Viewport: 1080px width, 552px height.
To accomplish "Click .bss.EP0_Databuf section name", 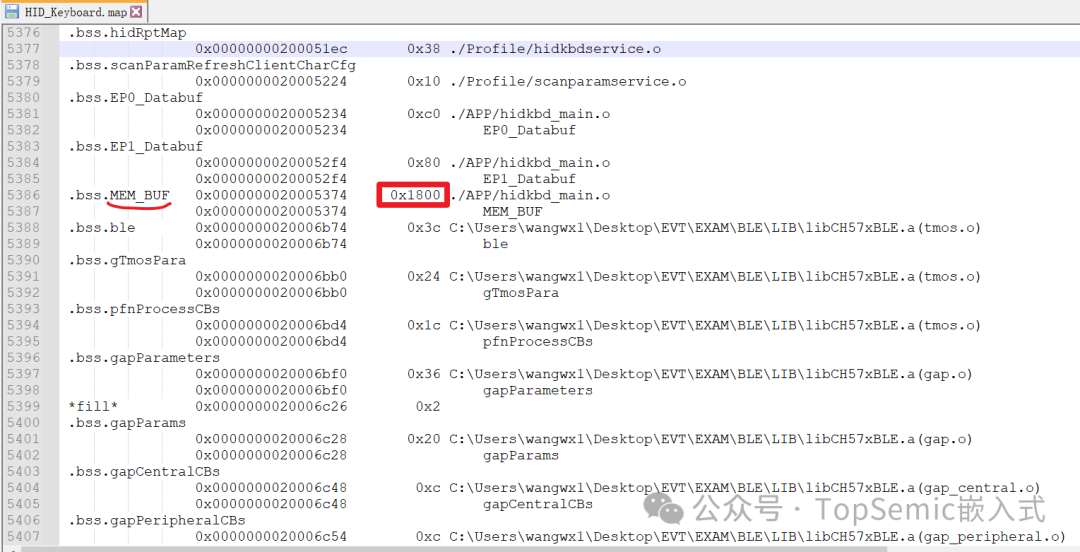I will click(x=135, y=98).
